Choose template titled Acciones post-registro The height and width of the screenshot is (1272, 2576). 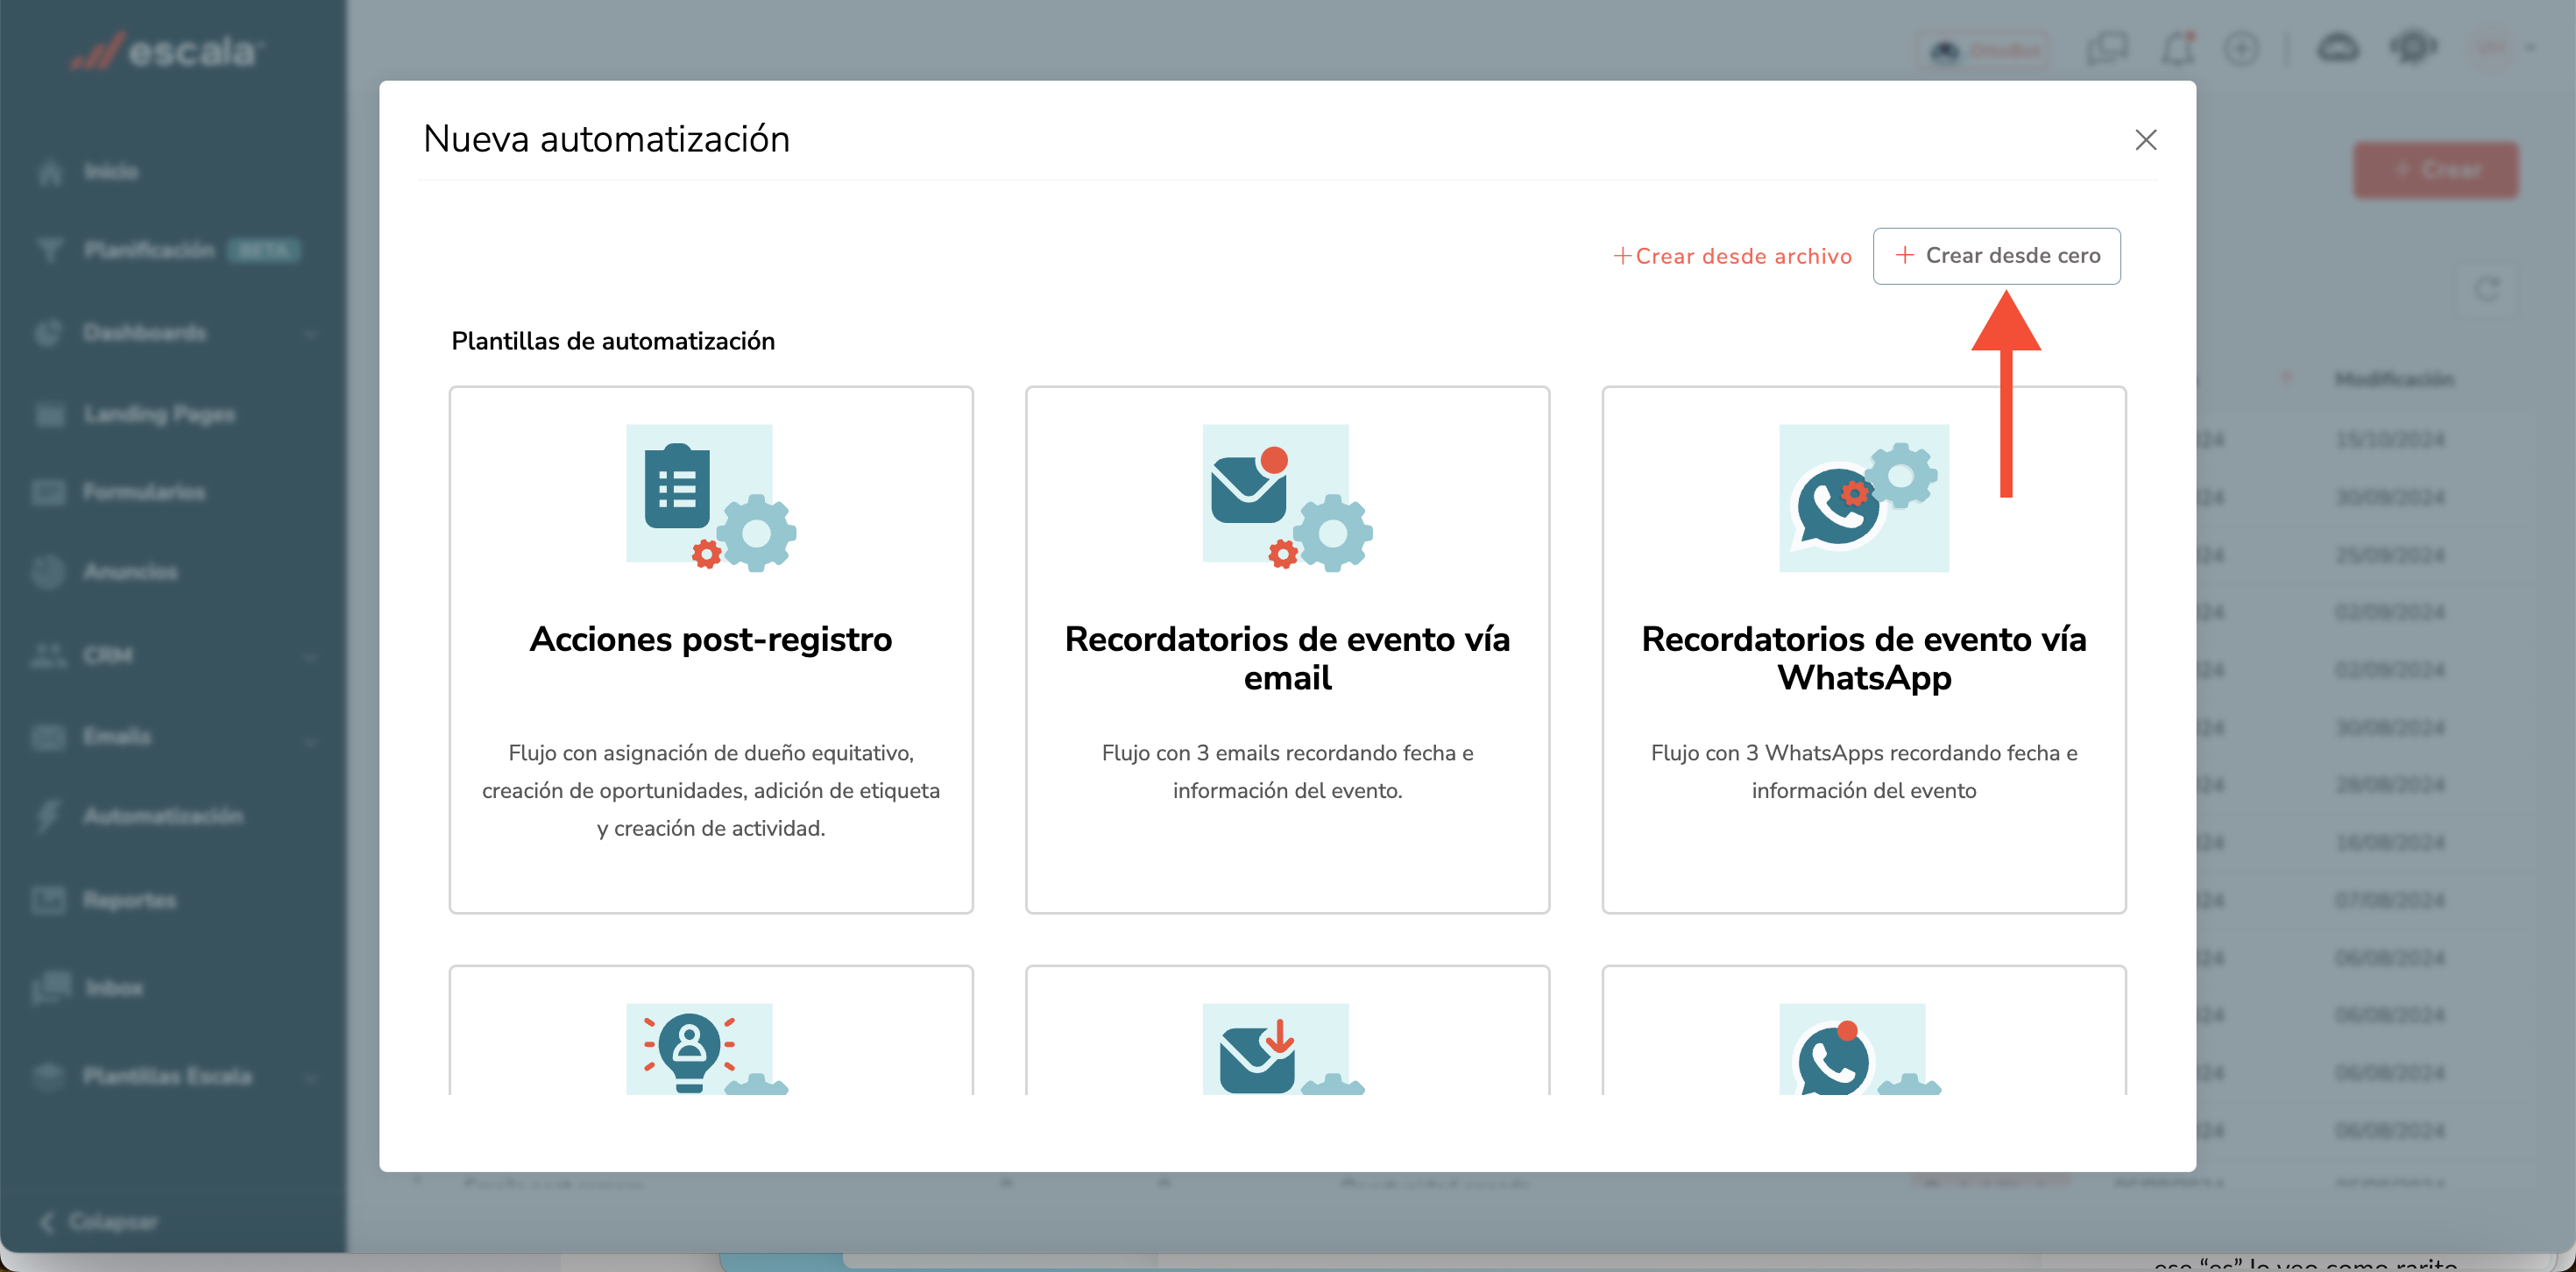pyautogui.click(x=711, y=650)
